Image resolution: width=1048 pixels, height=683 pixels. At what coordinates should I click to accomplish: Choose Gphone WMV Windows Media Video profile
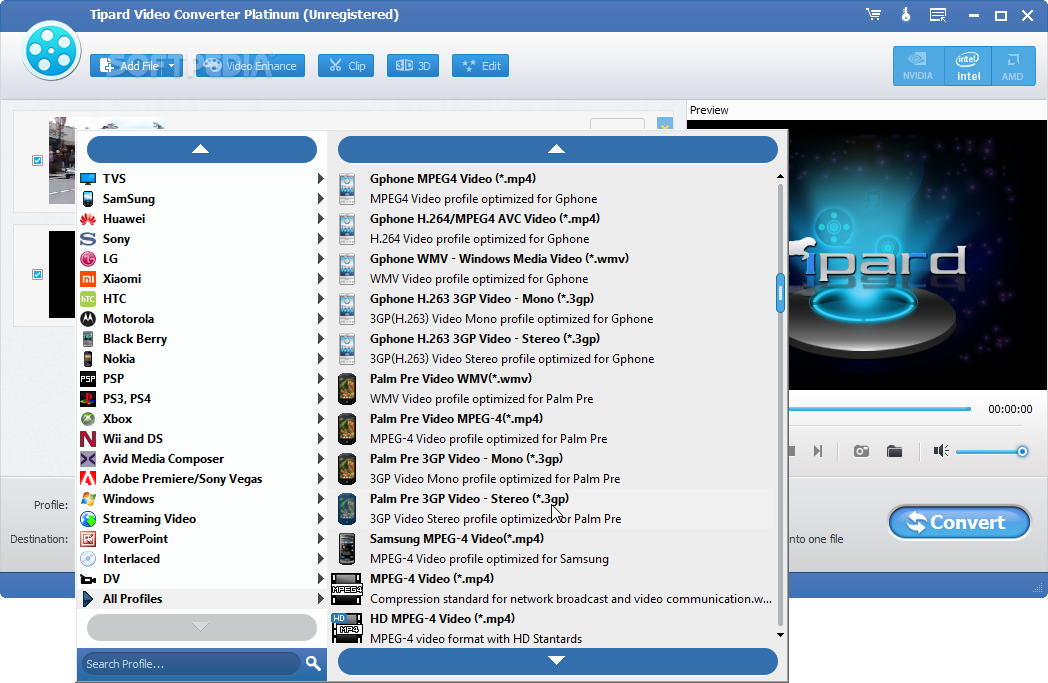click(x=551, y=269)
